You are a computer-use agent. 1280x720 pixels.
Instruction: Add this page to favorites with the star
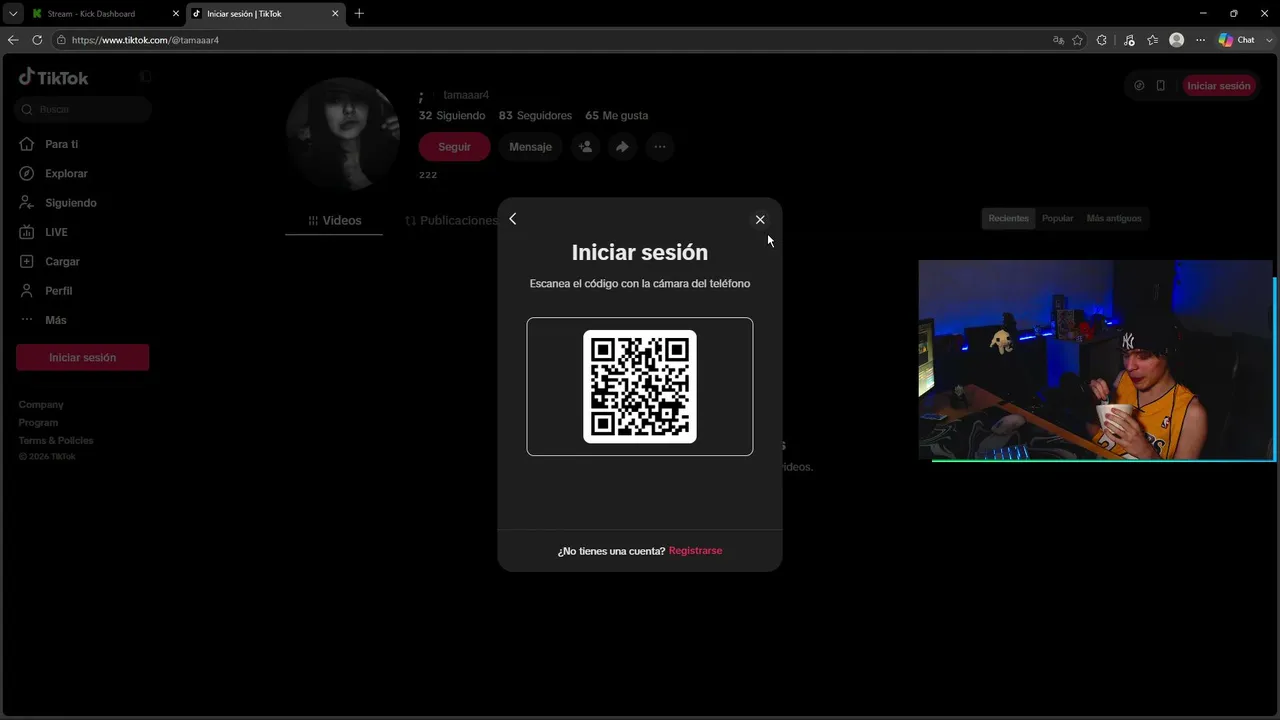pyautogui.click(x=1077, y=40)
